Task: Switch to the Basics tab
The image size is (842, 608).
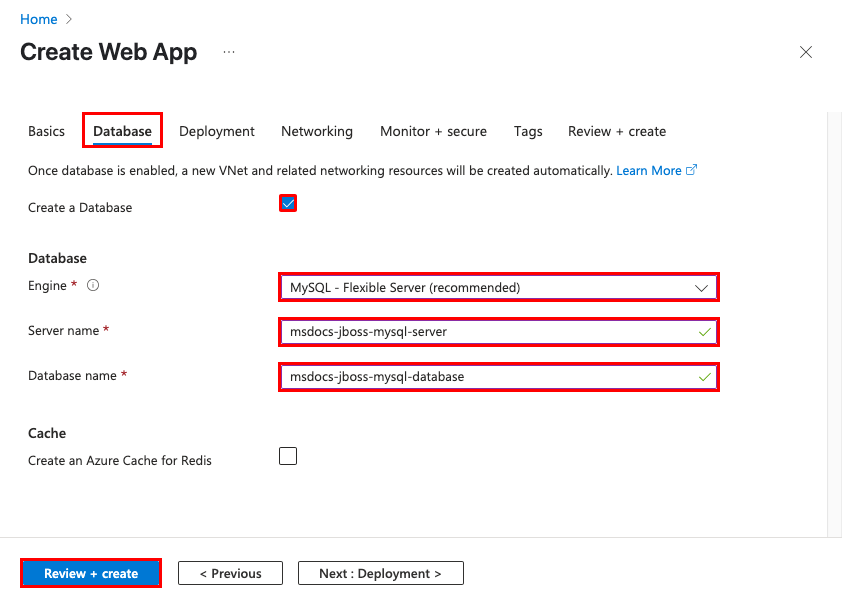Action: click(x=46, y=131)
